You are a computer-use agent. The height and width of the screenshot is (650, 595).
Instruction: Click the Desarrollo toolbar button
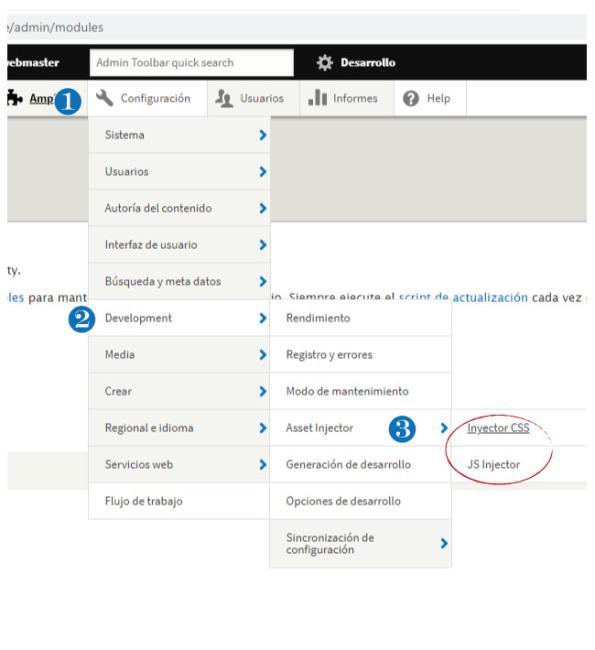(356, 63)
